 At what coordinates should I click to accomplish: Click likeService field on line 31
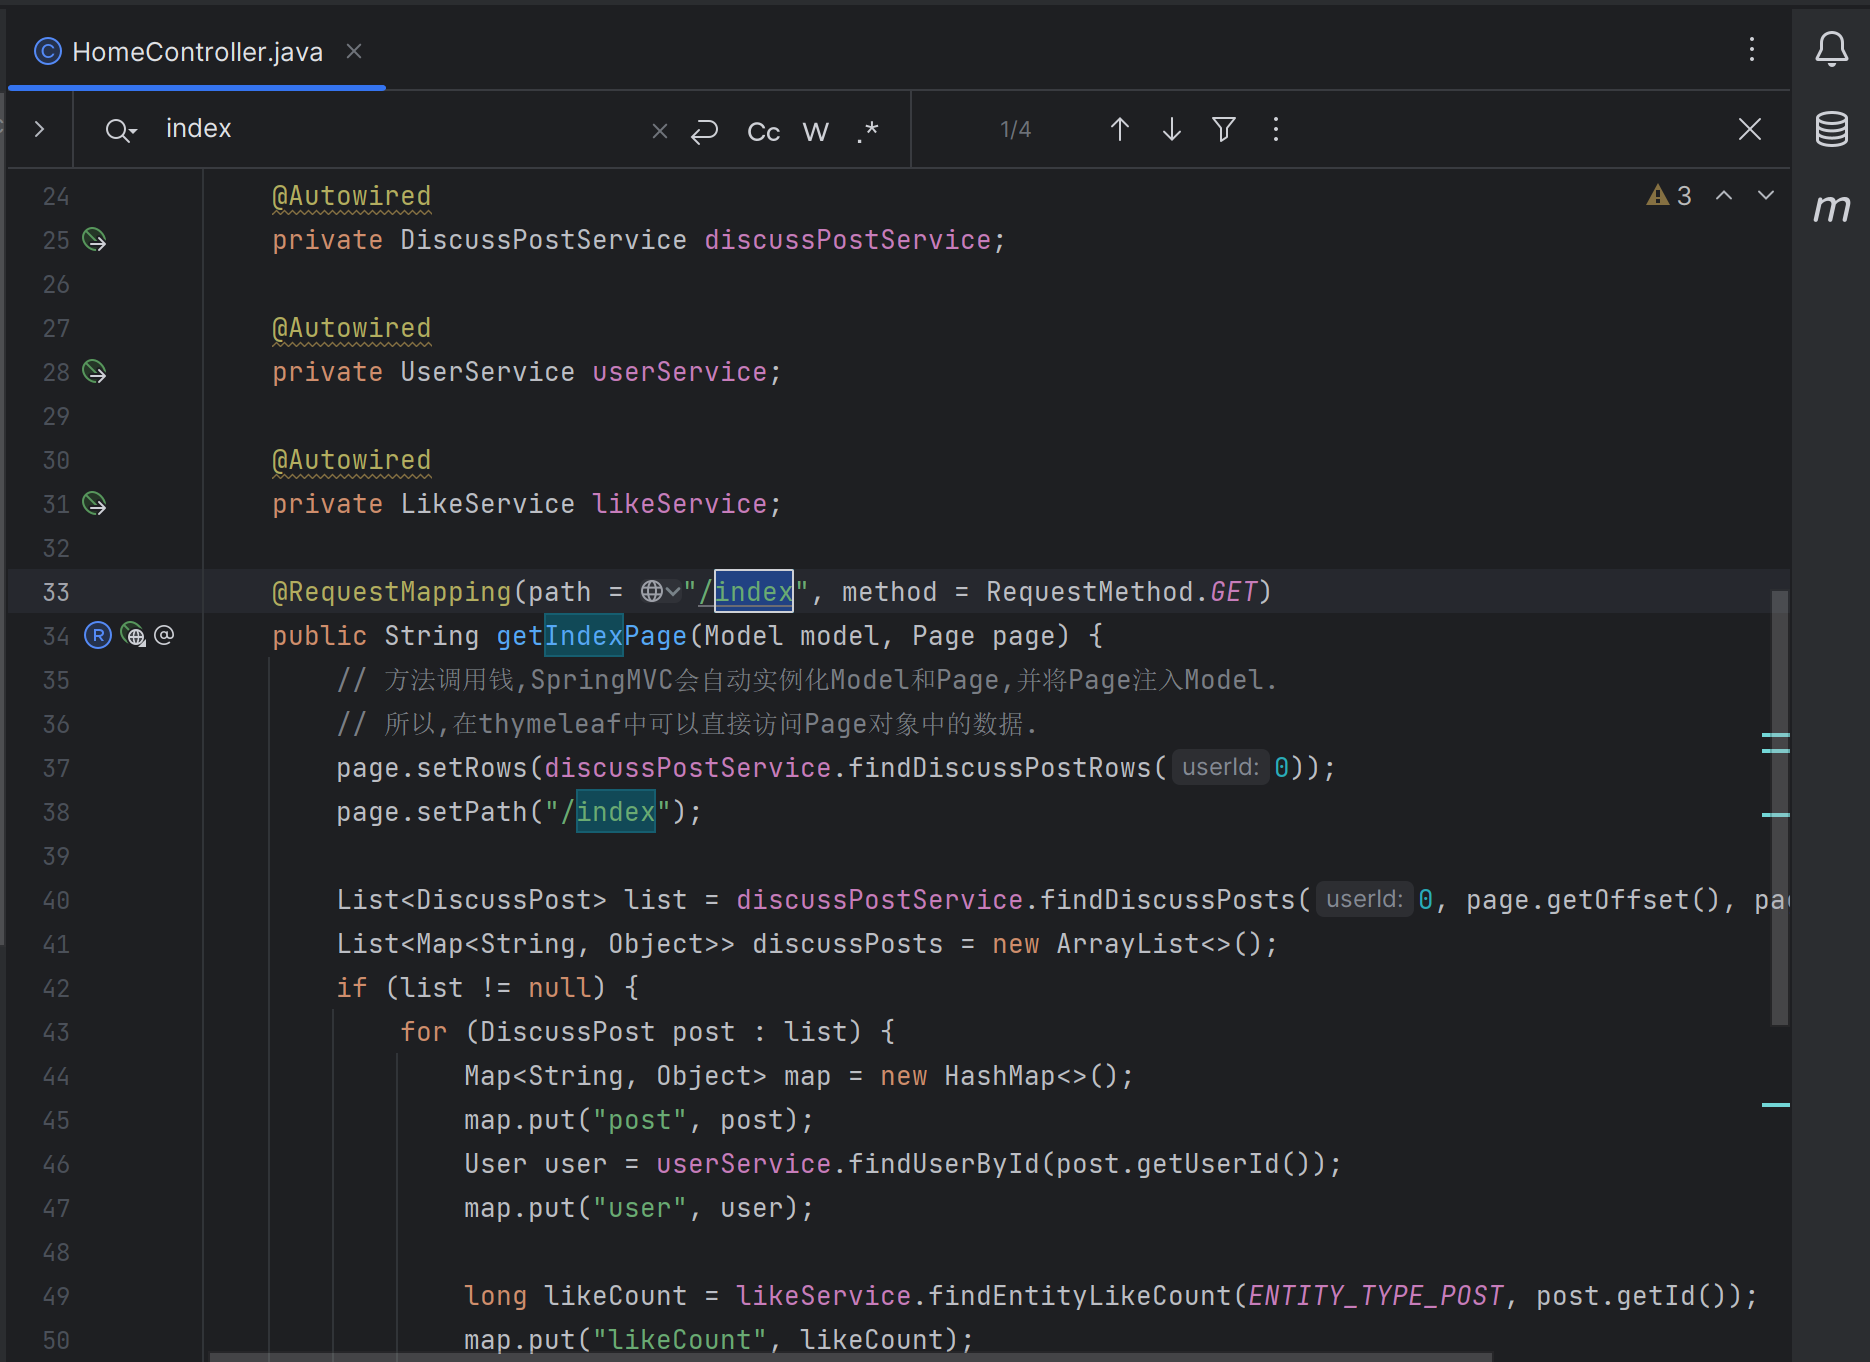coord(680,504)
